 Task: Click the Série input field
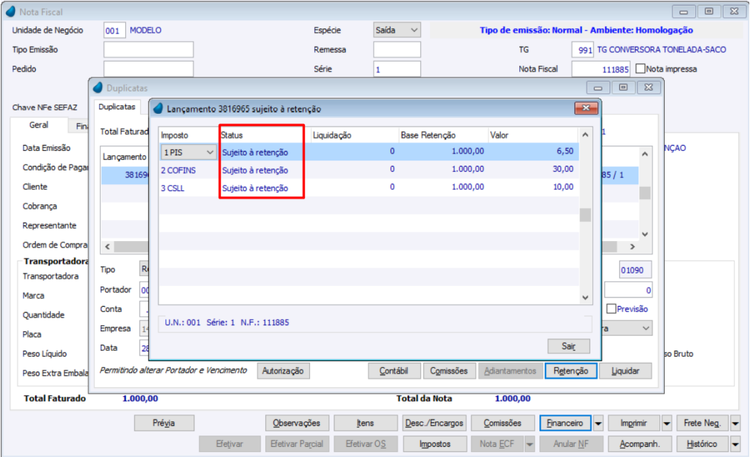point(397,69)
